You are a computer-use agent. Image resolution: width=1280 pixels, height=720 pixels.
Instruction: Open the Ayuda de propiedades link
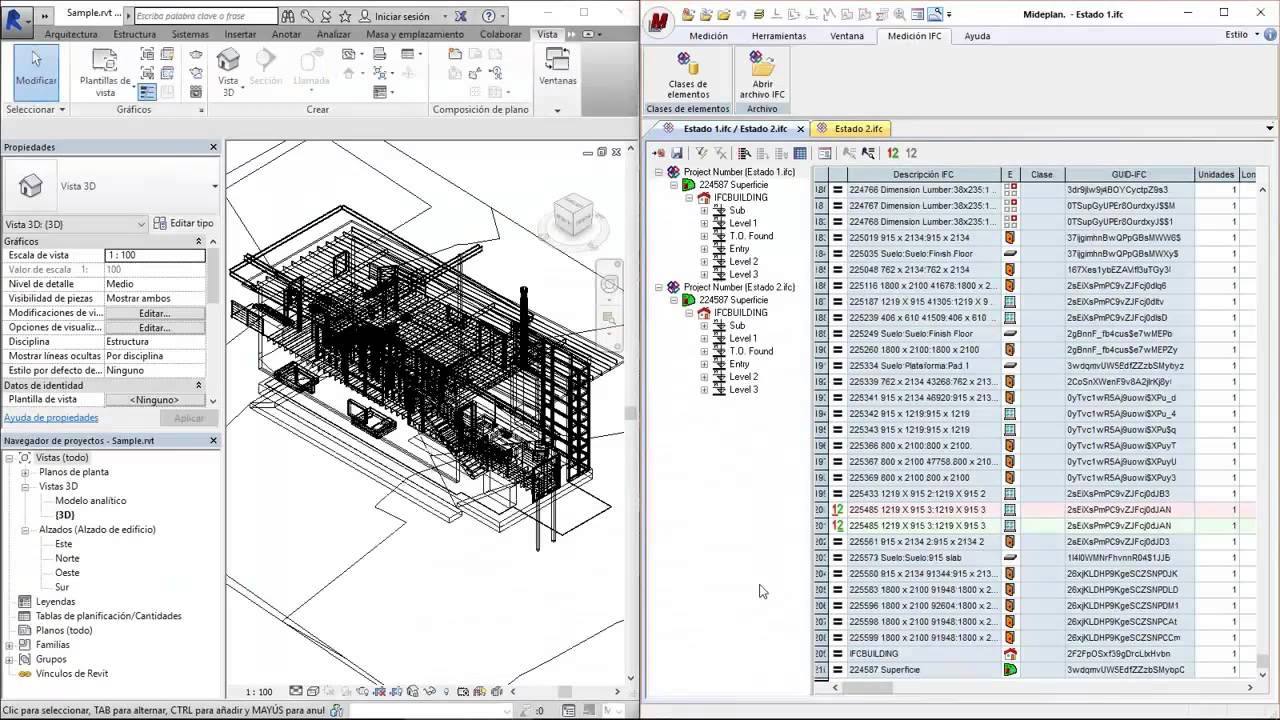pos(51,418)
